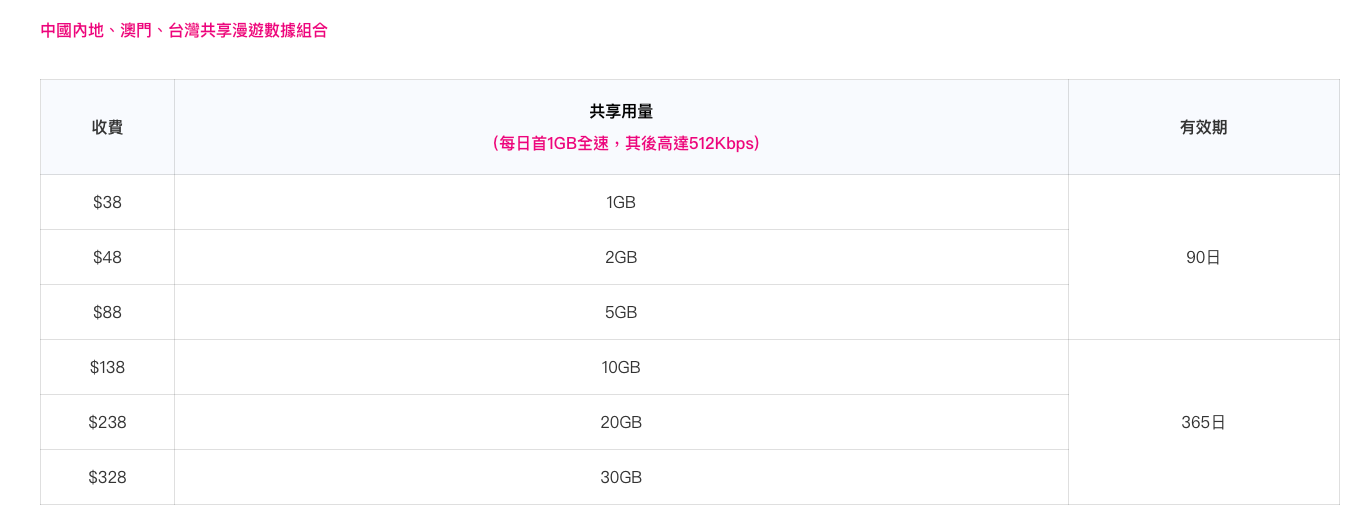
Task: Click the 有效期 column header
Action: pos(1203,127)
